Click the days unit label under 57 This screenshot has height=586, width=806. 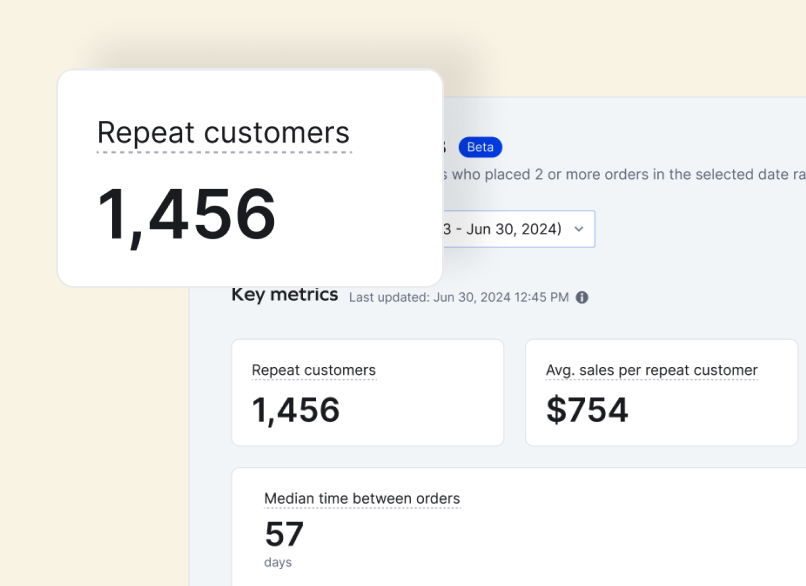[x=278, y=562]
